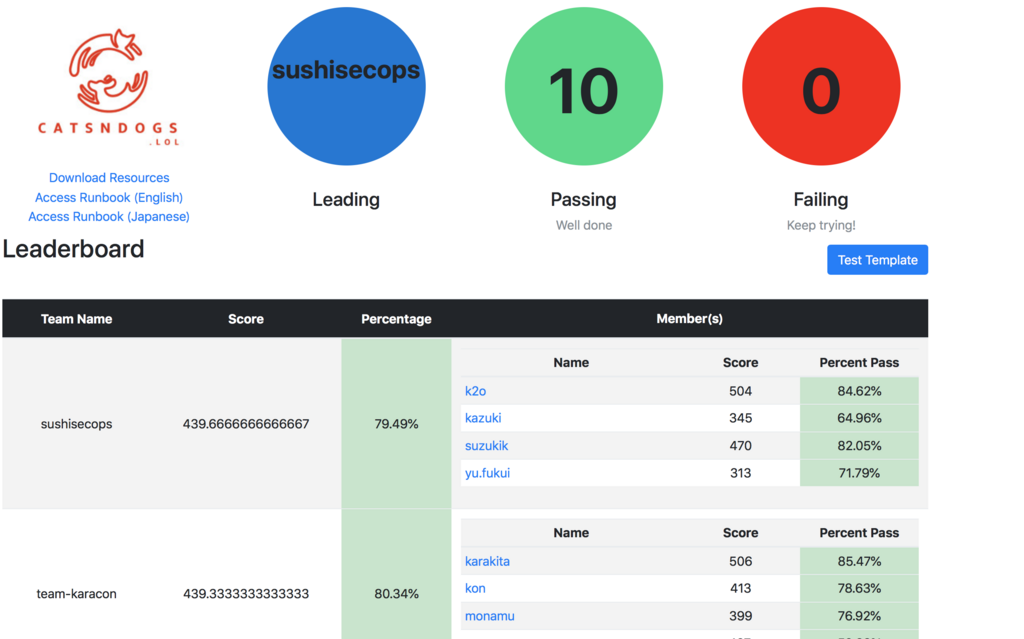Image resolution: width=1024 pixels, height=639 pixels.
Task: Click the Keep trying! caption
Action: click(x=821, y=225)
